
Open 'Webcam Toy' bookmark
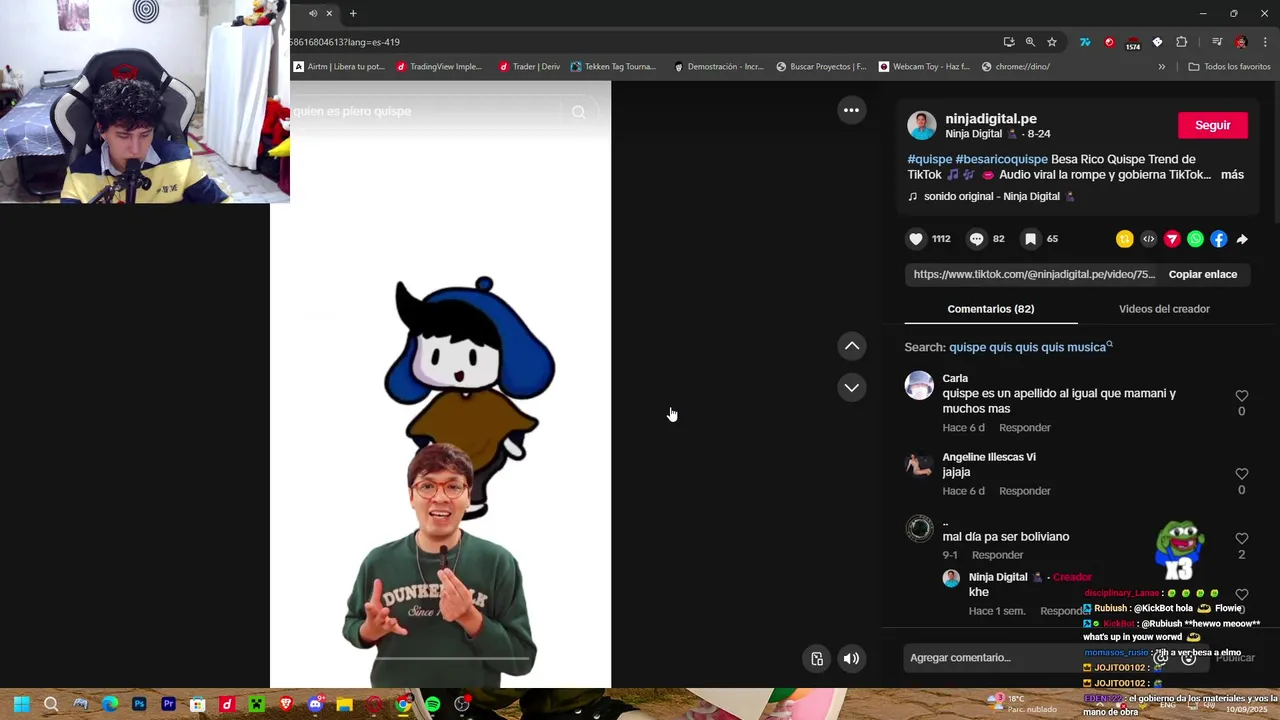tap(924, 67)
